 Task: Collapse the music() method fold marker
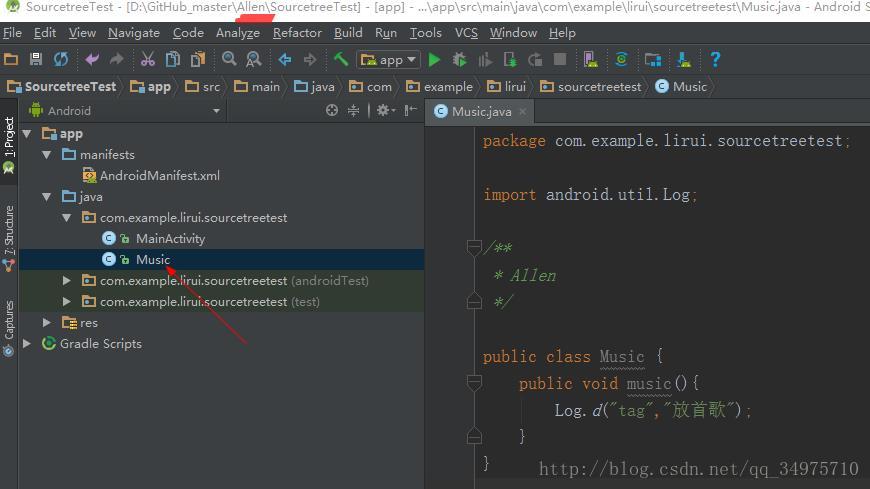pos(474,382)
